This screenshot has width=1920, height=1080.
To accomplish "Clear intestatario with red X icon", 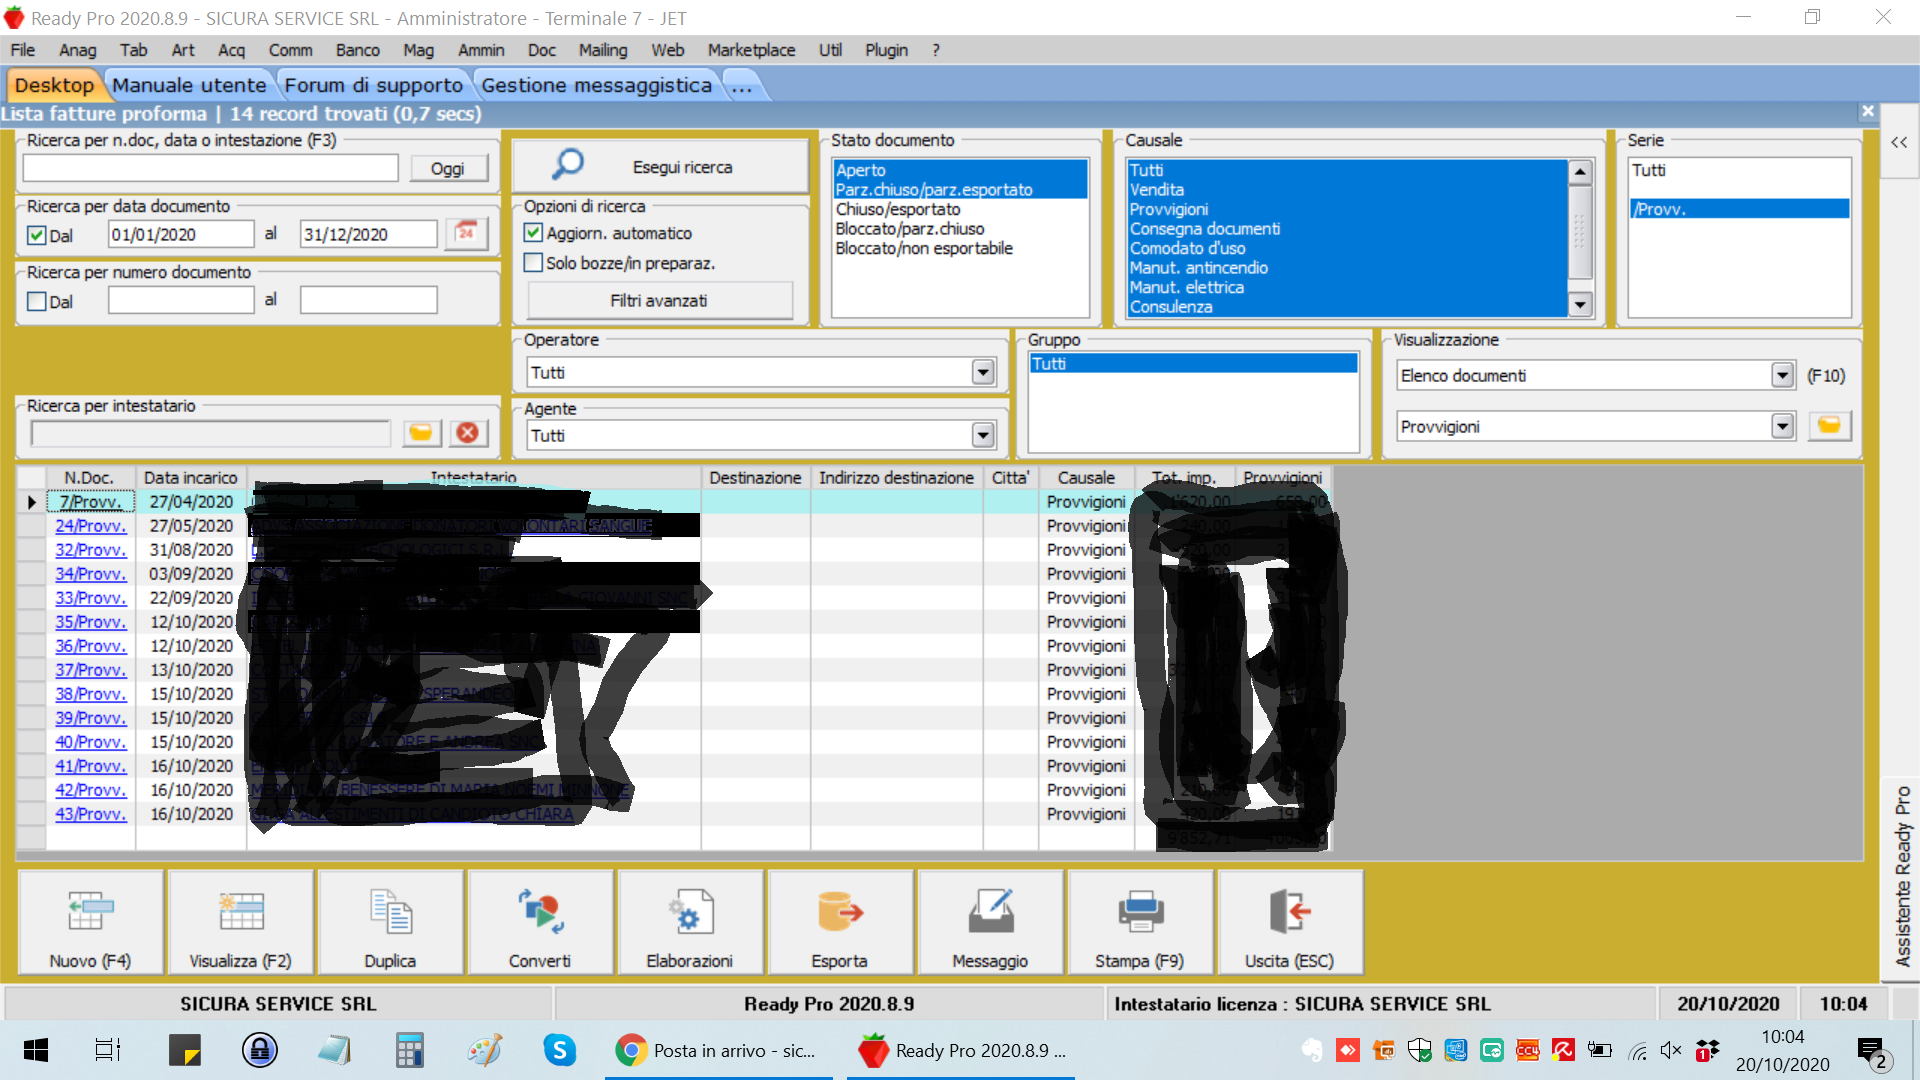I will [x=467, y=432].
